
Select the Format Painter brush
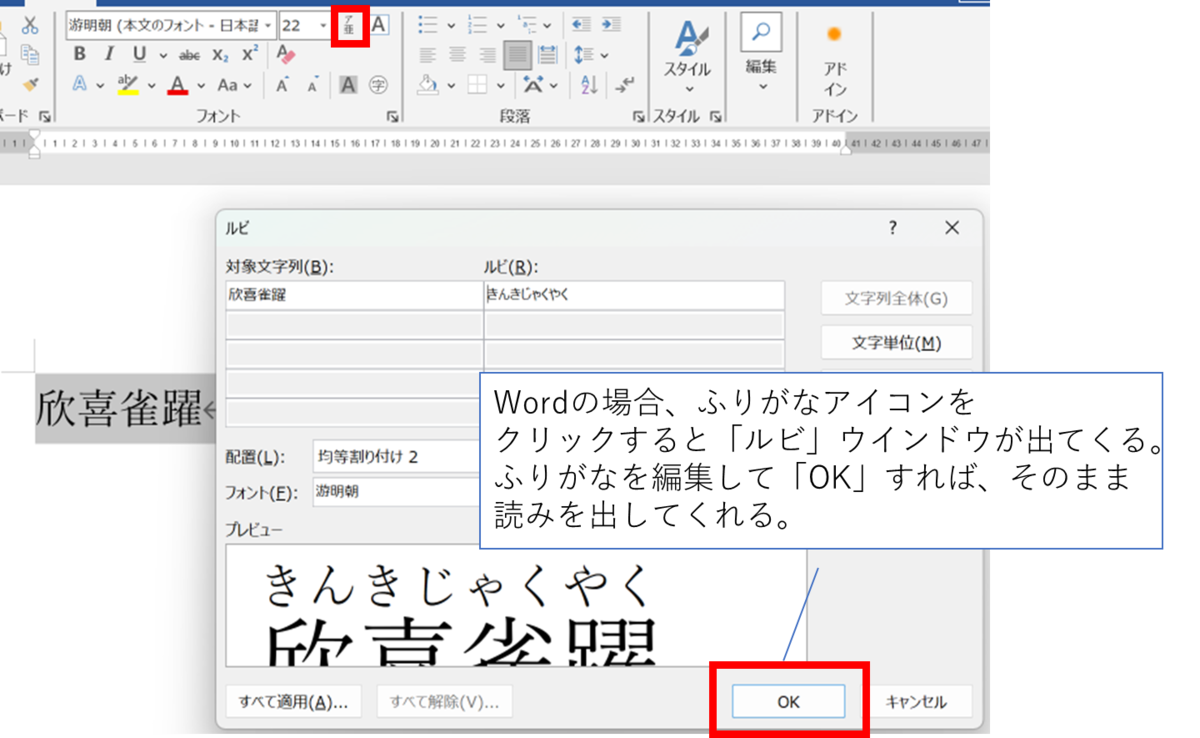coord(30,85)
